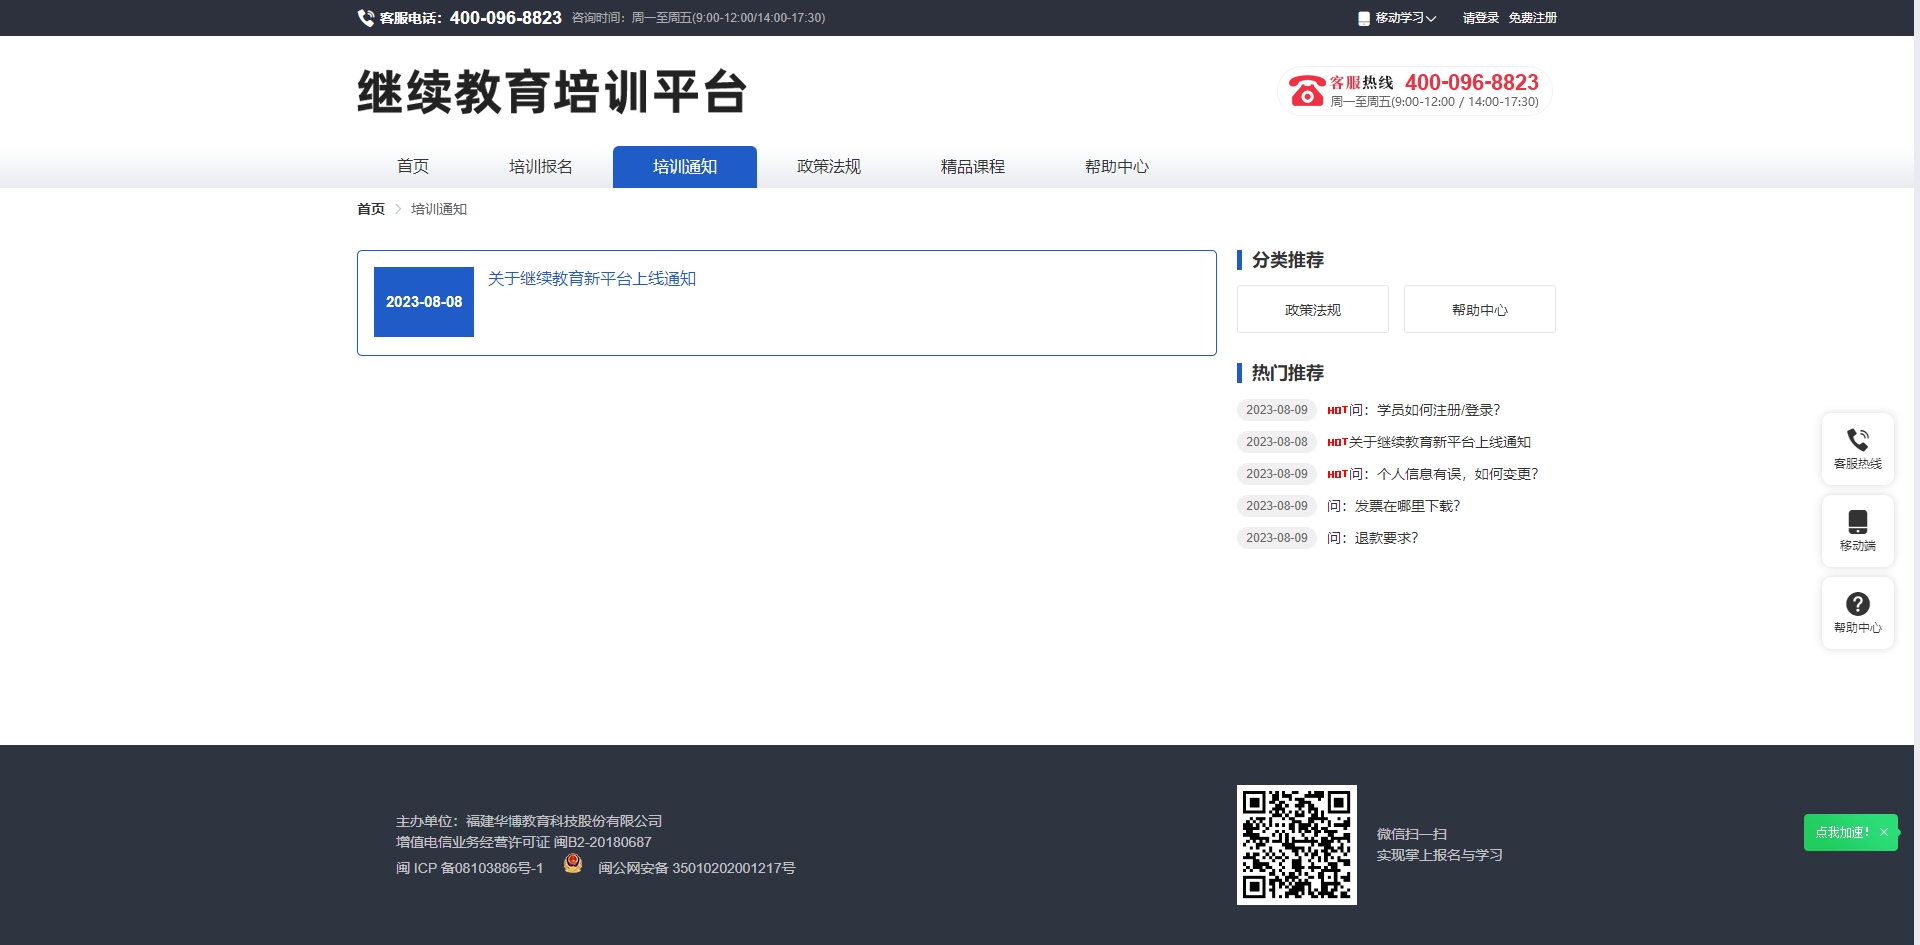1920x945 pixels.
Task: Click the 帮助中心 category button
Action: pyautogui.click(x=1480, y=309)
